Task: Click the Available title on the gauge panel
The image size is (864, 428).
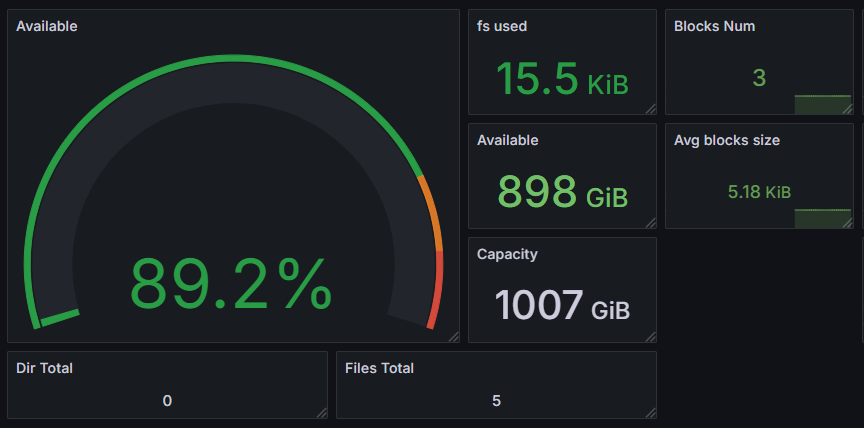Action: [x=47, y=26]
